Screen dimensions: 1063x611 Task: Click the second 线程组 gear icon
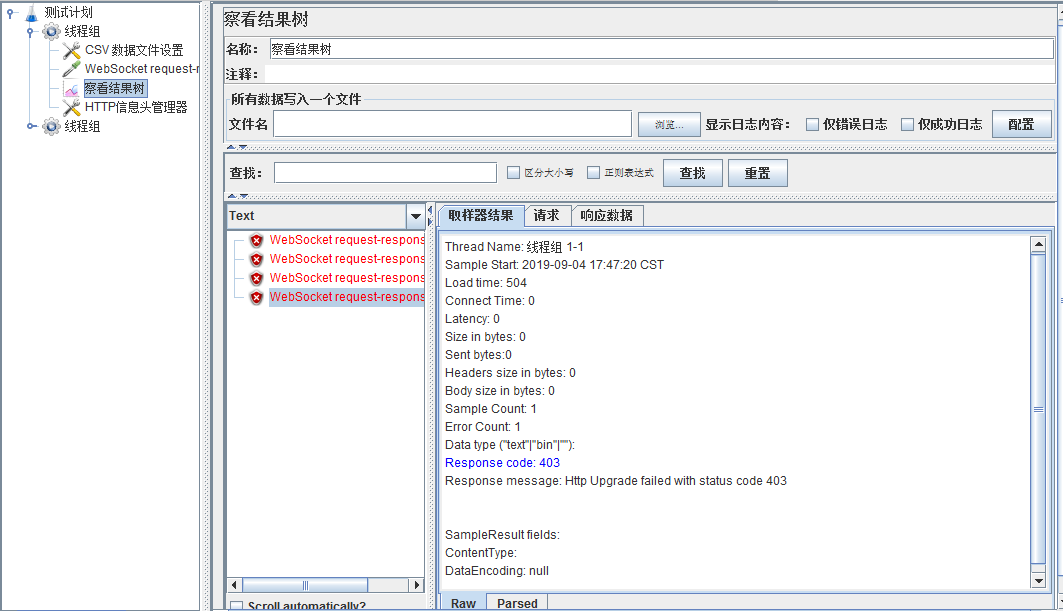(50, 126)
